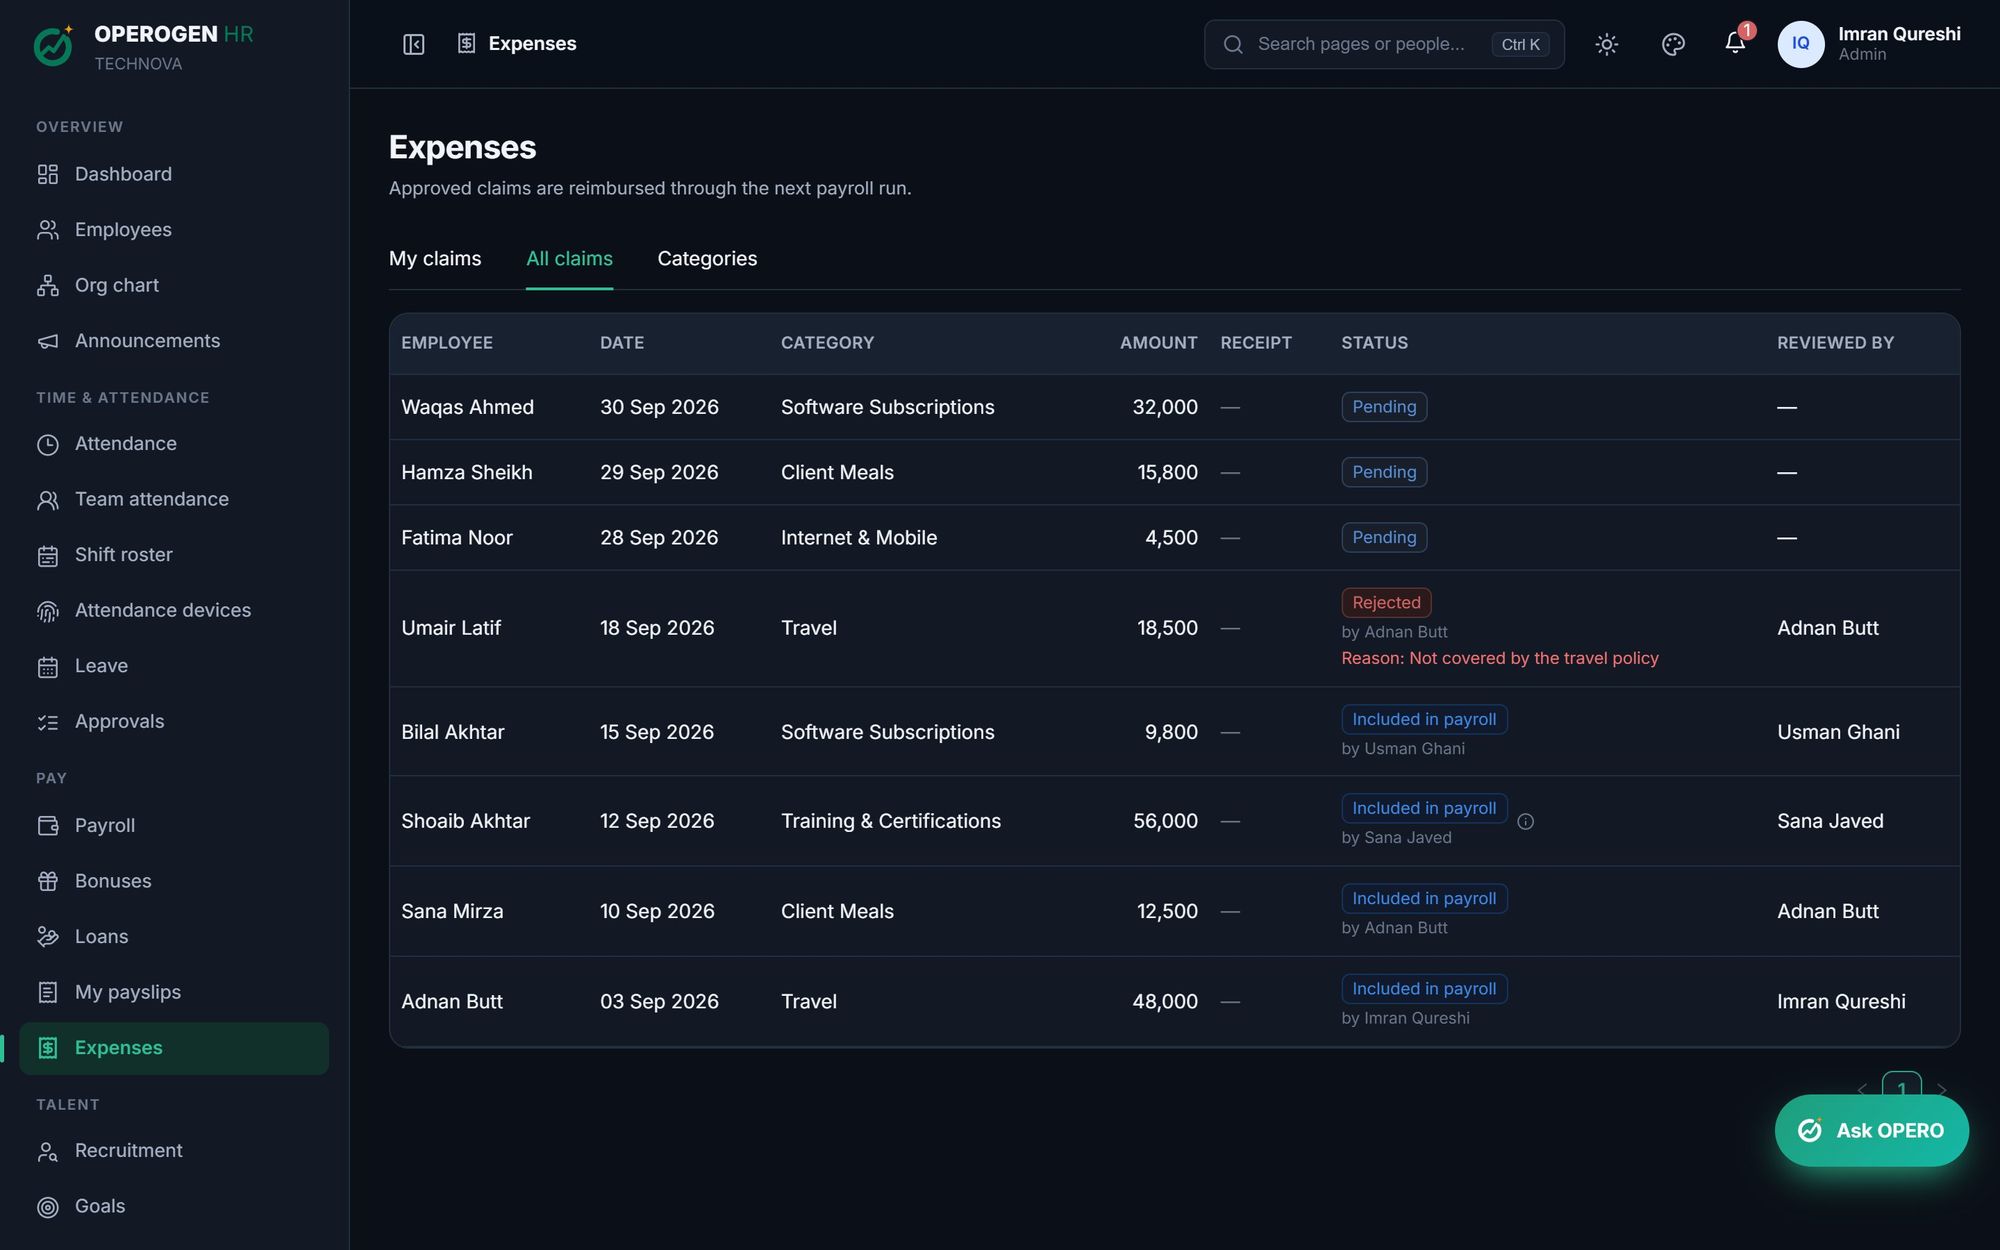This screenshot has width=2000, height=1250.
Task: Open Announcements from the sidebar
Action: [174, 341]
